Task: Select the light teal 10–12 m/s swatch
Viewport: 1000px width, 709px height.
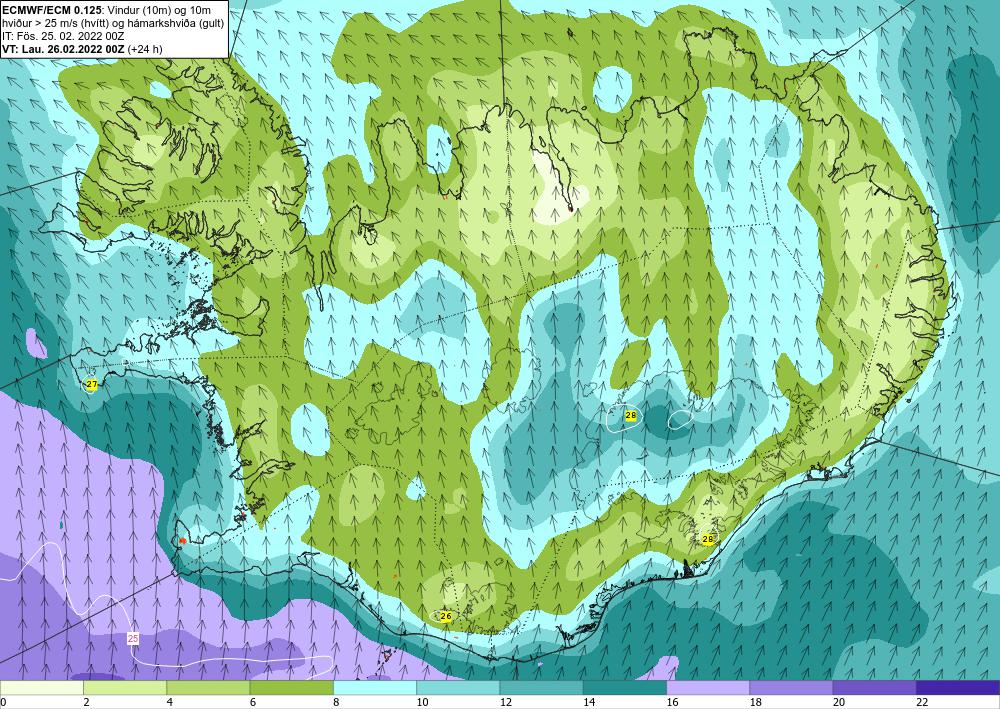Action: (458, 688)
